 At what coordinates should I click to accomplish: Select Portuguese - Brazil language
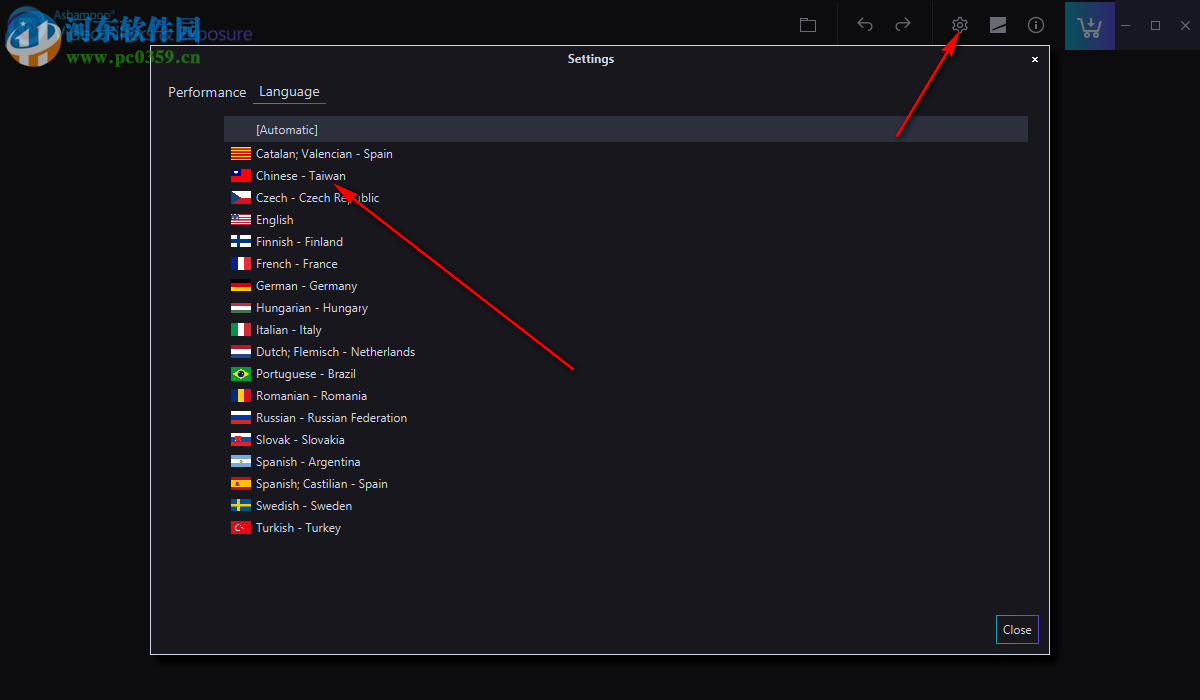pyautogui.click(x=304, y=373)
